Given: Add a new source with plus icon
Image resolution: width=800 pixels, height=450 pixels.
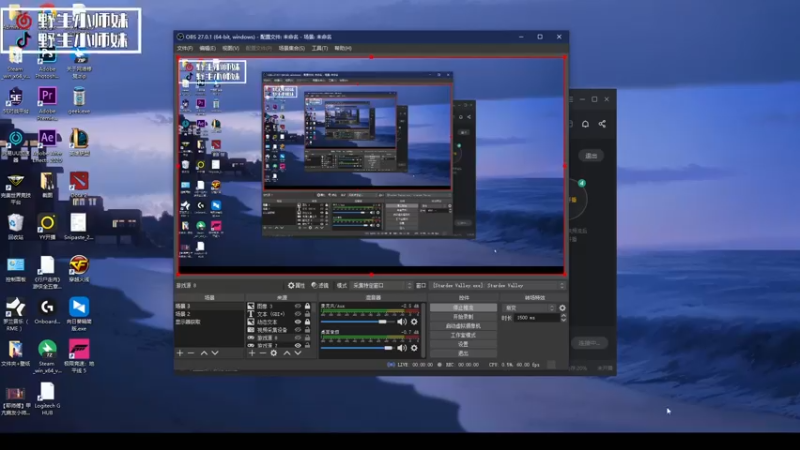Looking at the screenshot, I should coord(252,353).
